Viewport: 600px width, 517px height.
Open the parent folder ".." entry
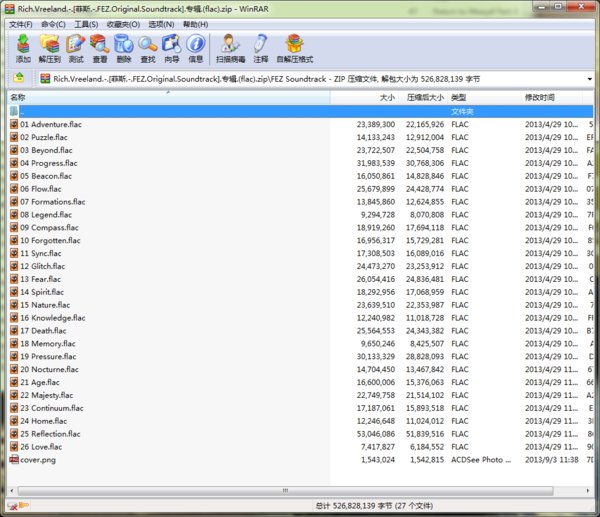coord(23,111)
